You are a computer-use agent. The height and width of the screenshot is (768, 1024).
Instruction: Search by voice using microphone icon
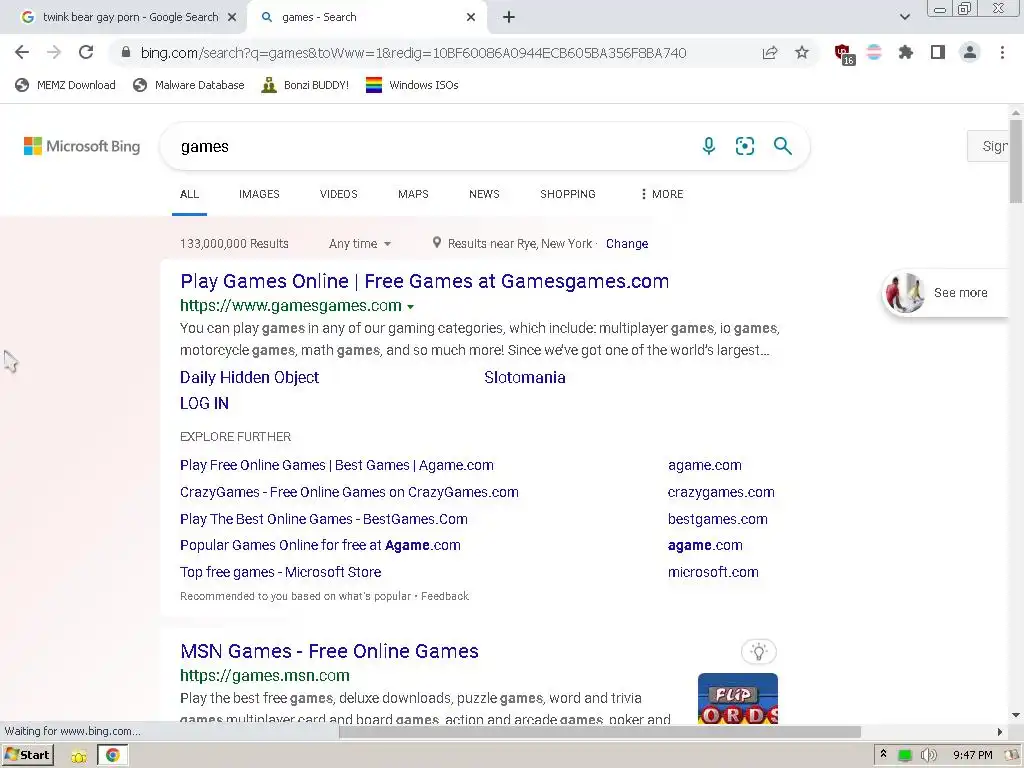(709, 146)
